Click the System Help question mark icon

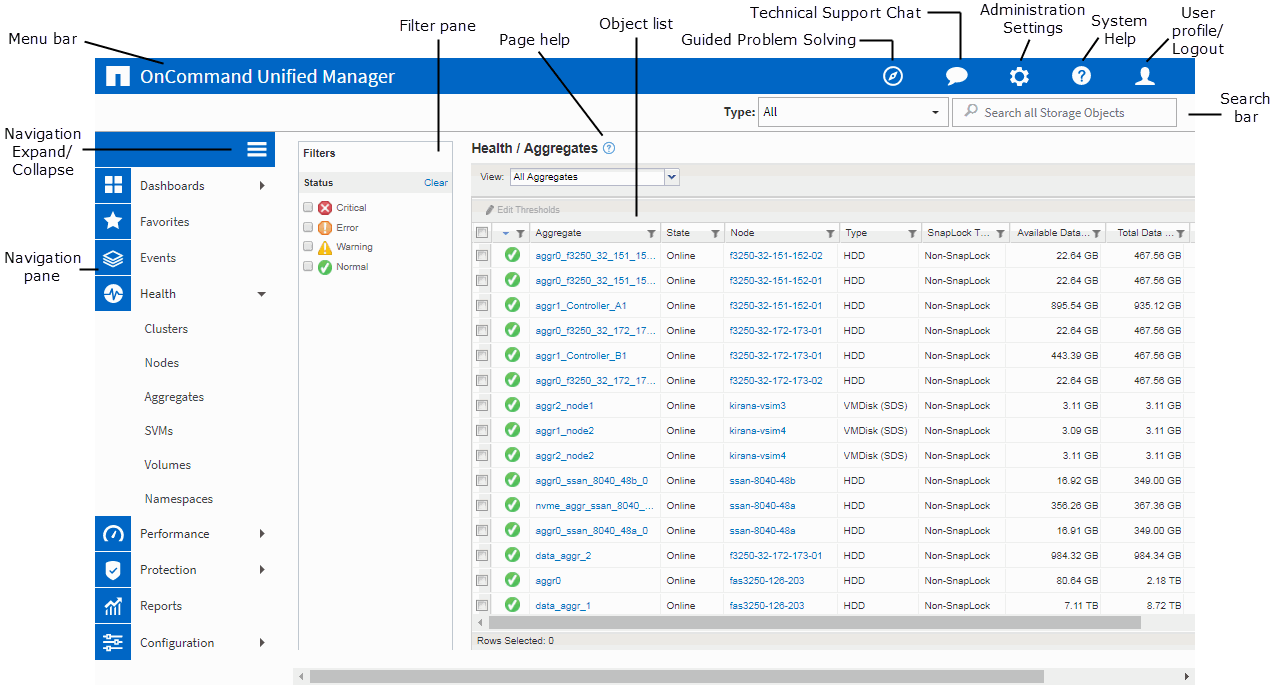tap(1081, 77)
